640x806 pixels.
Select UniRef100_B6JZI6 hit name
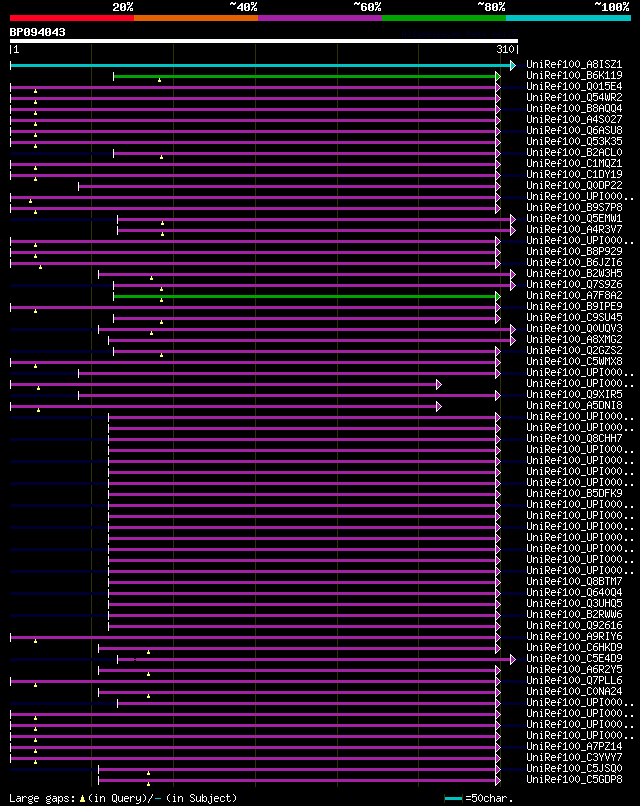click(x=574, y=263)
